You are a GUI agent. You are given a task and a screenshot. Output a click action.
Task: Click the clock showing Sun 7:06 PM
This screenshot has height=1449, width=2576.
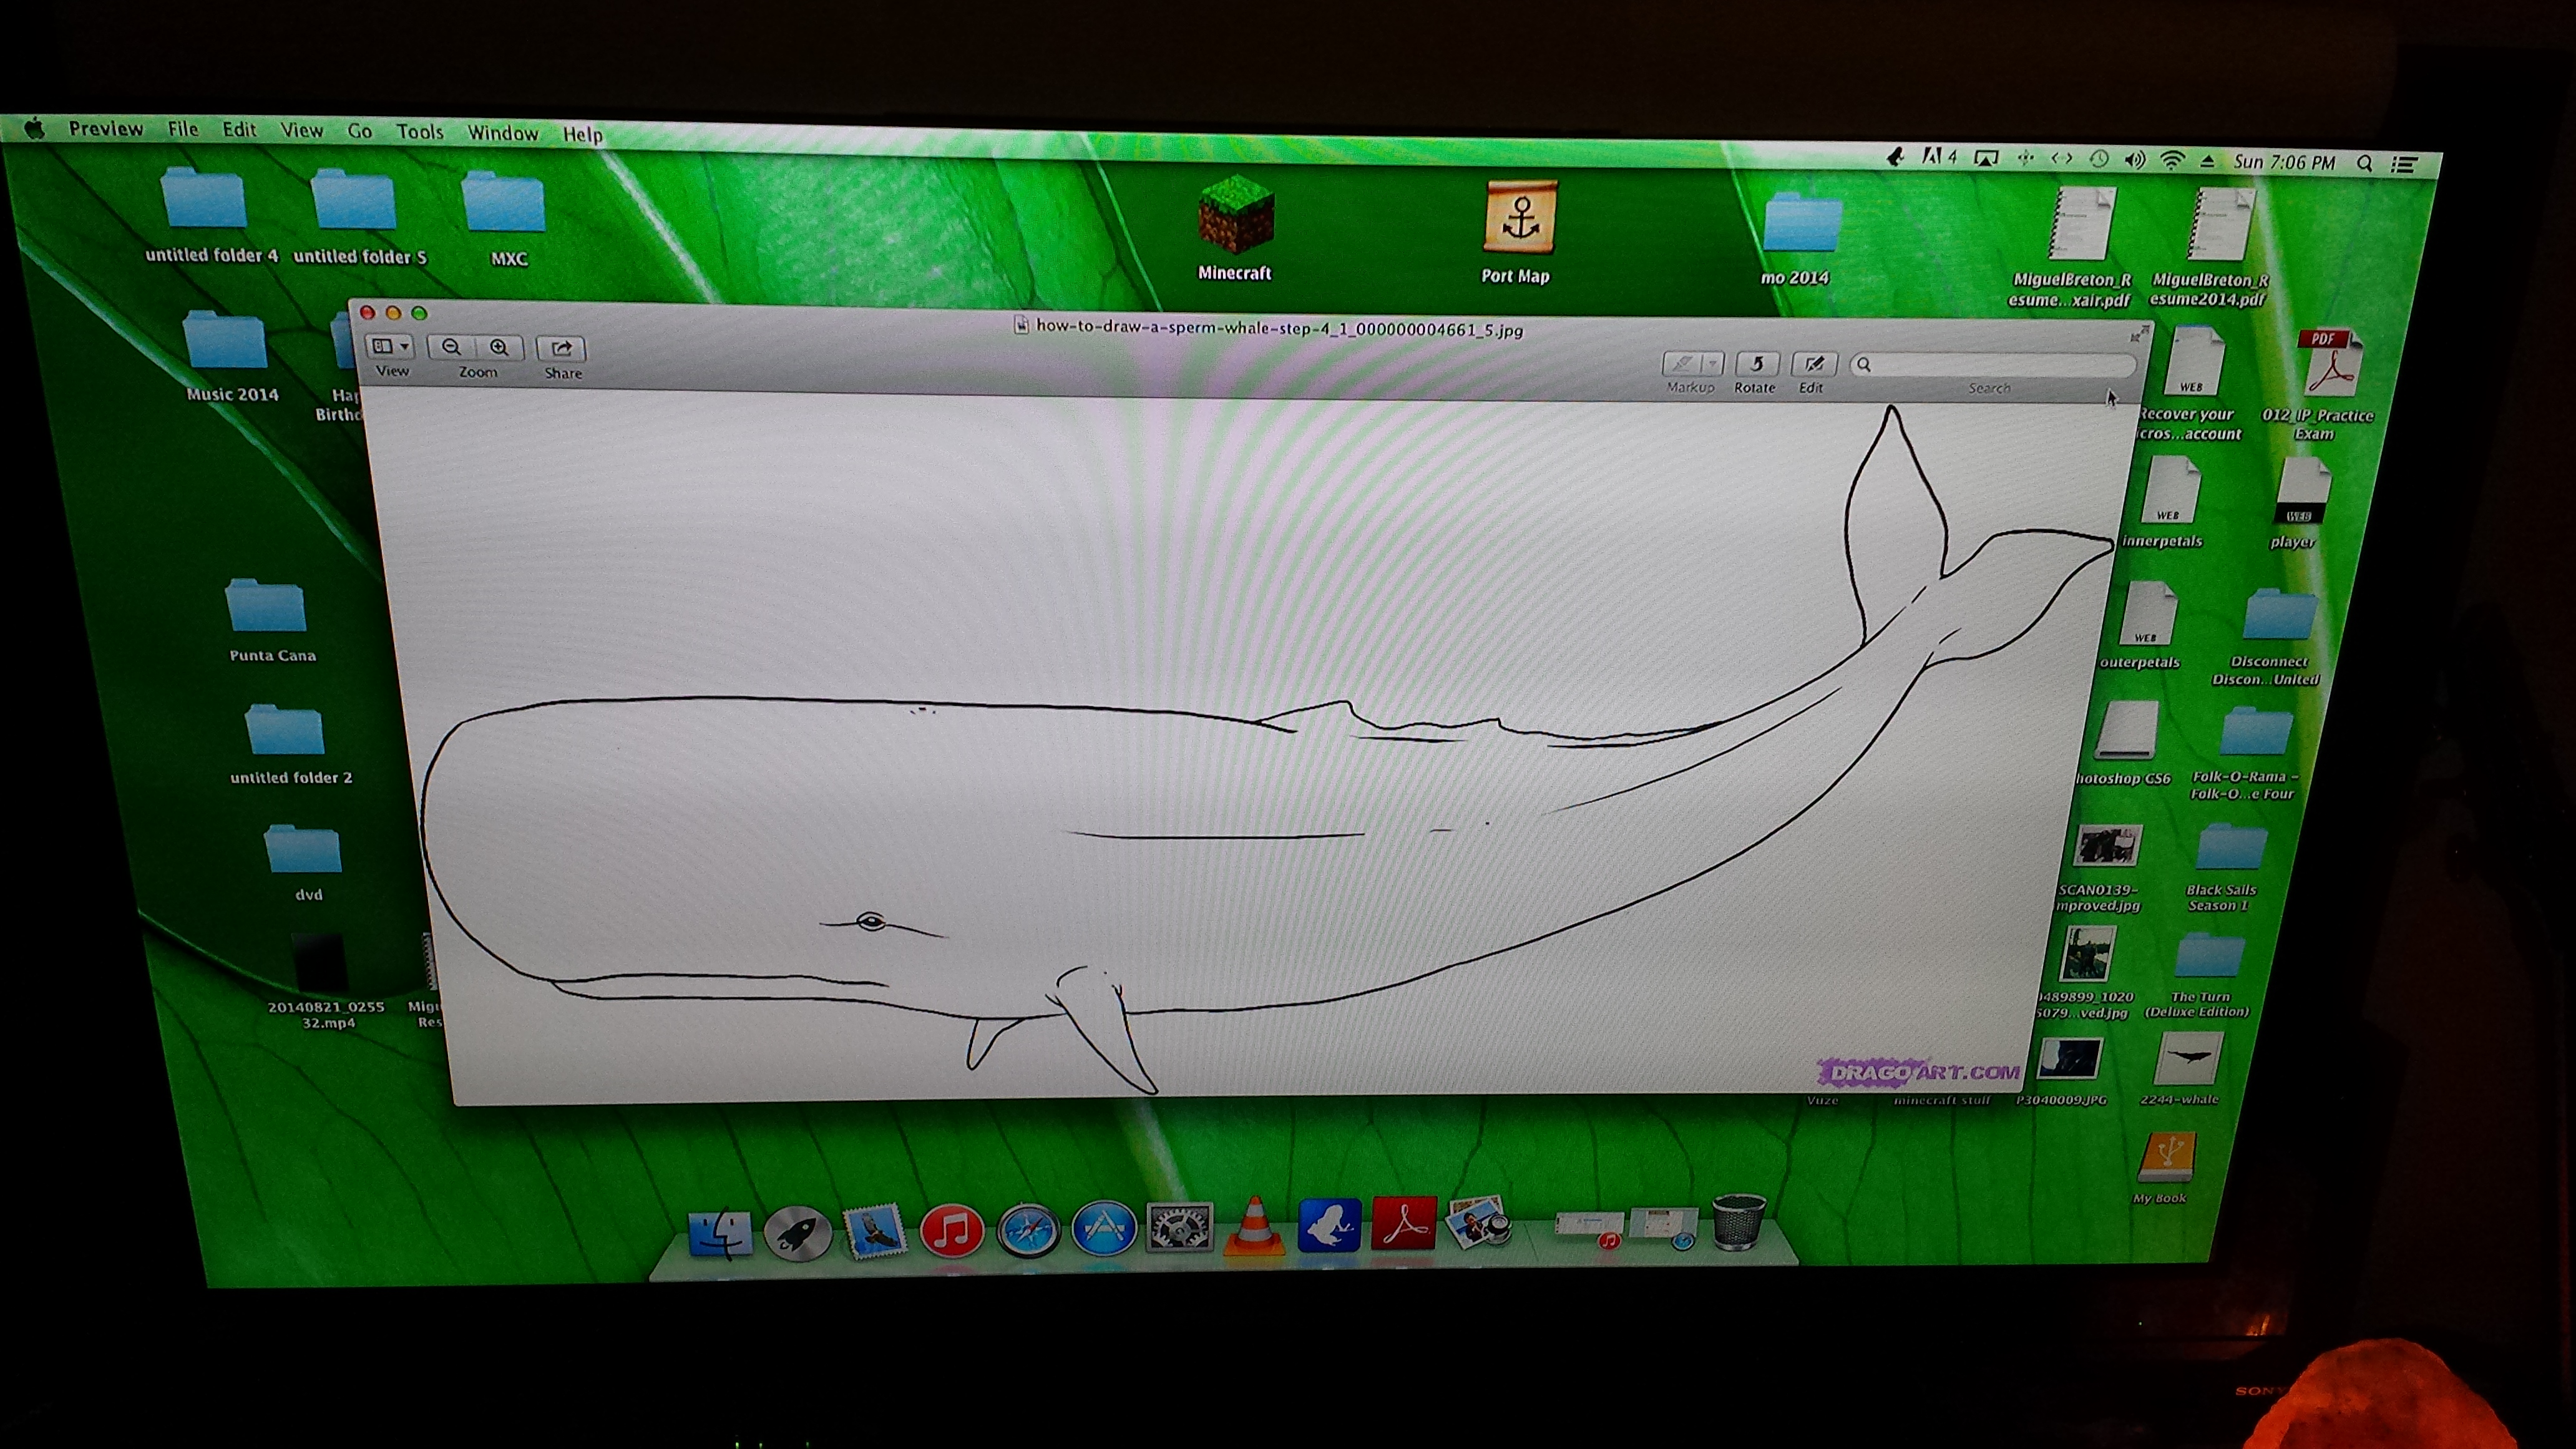pos(2285,162)
